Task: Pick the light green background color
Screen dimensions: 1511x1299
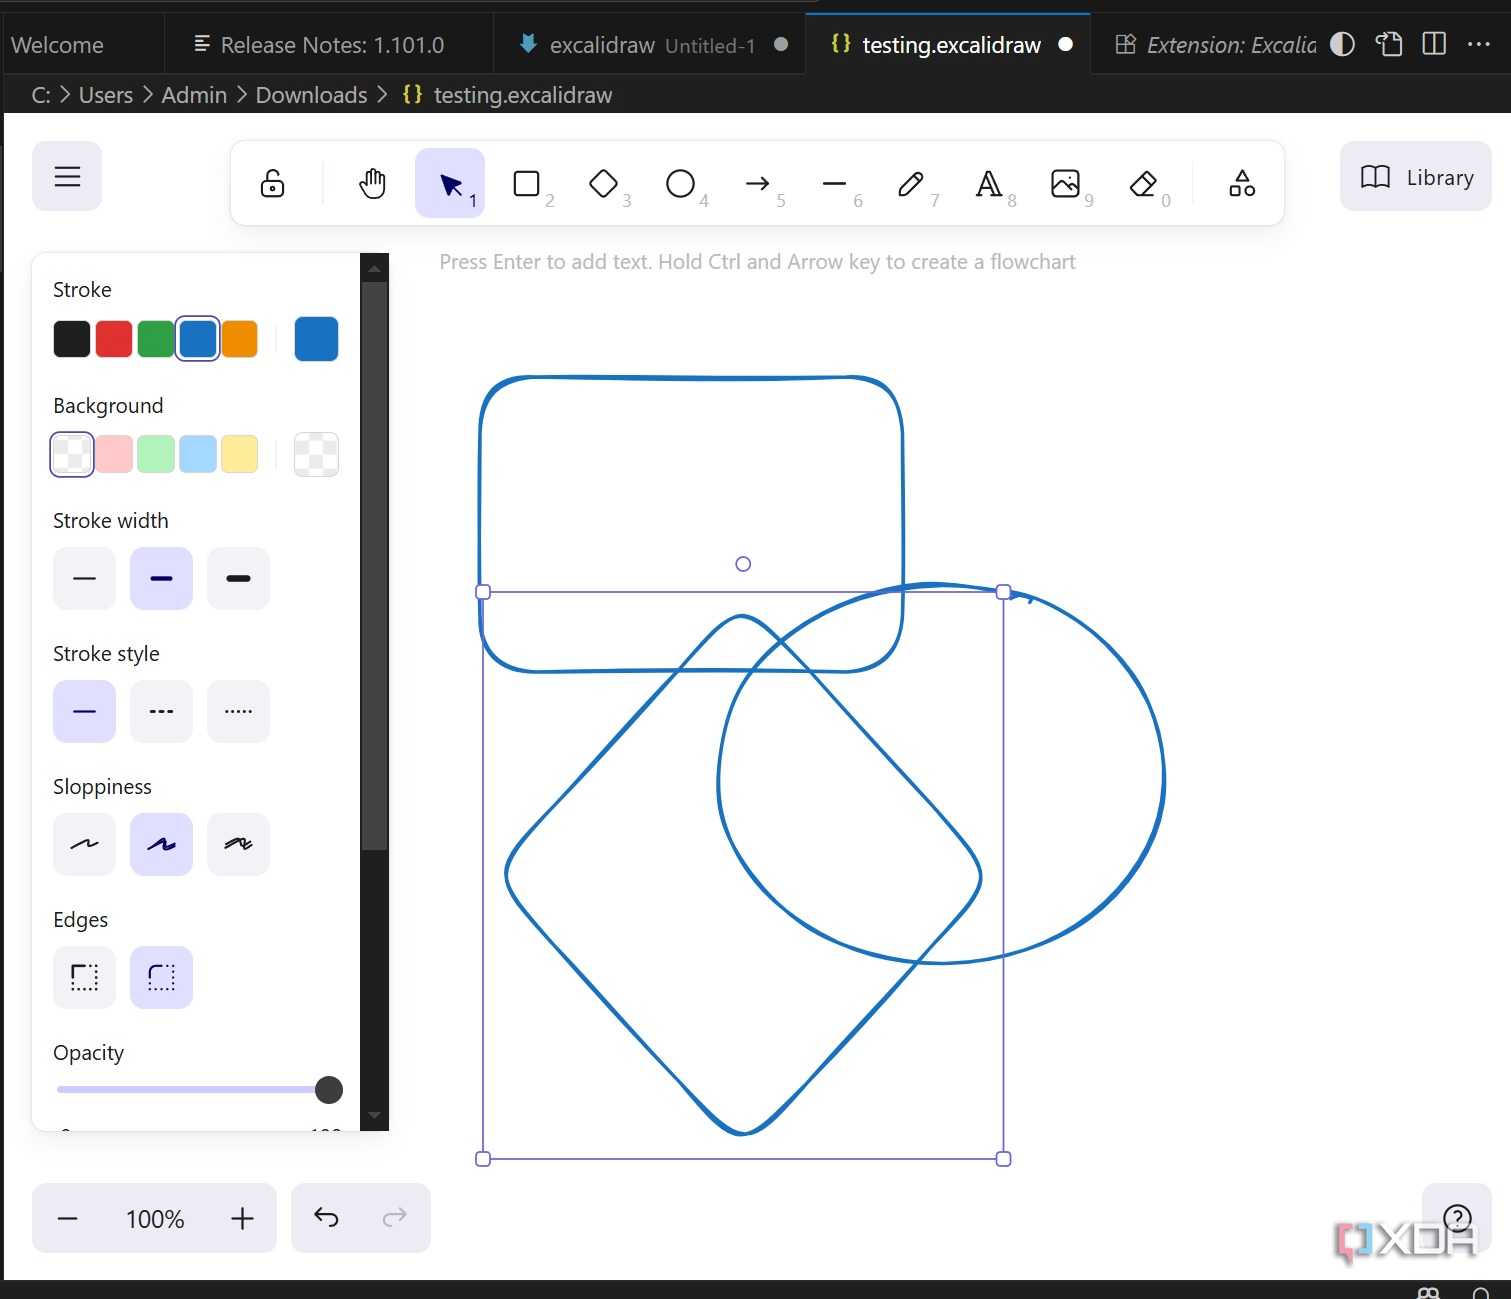Action: pyautogui.click(x=156, y=454)
